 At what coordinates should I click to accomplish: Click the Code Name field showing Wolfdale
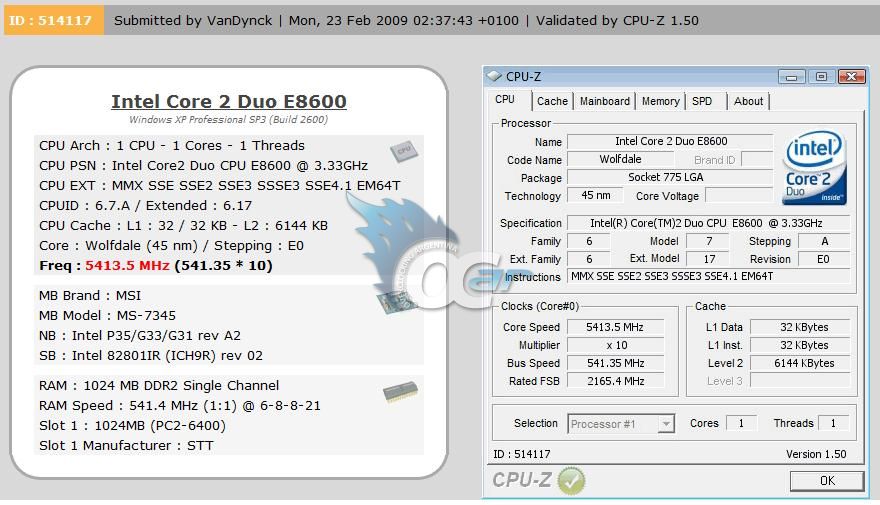point(620,159)
